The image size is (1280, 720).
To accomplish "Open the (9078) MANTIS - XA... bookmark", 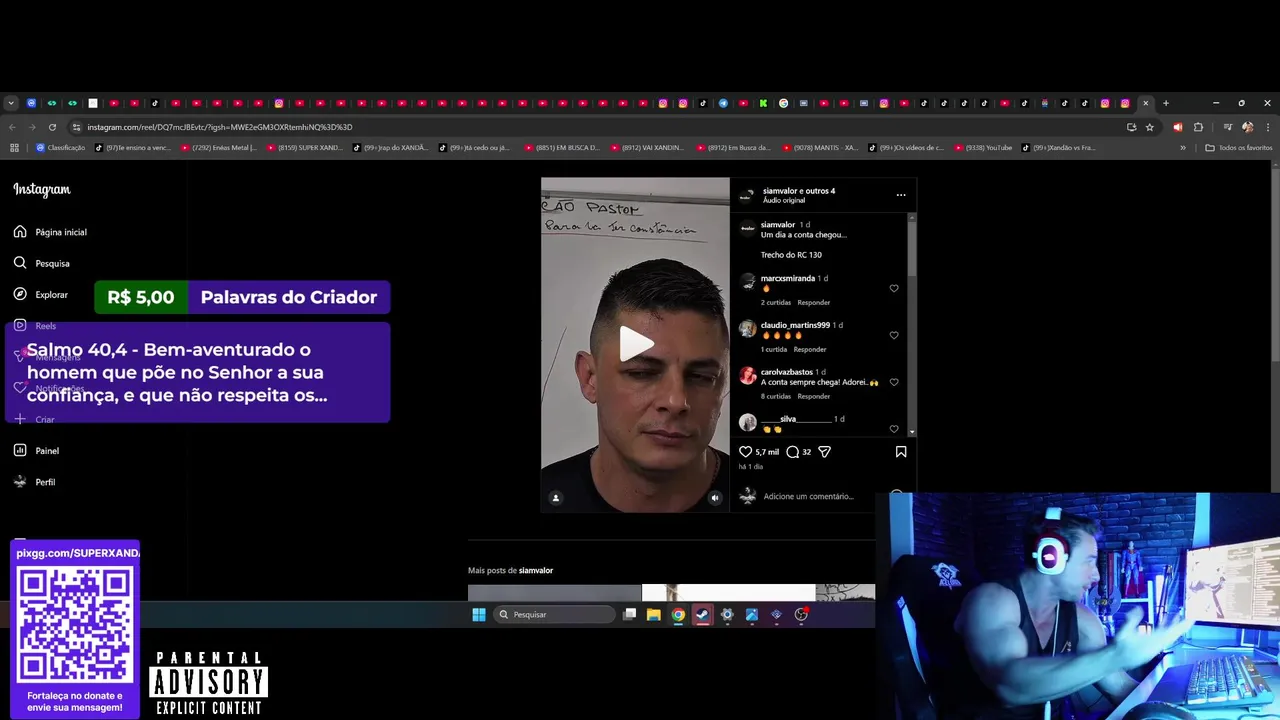I will (x=821, y=148).
